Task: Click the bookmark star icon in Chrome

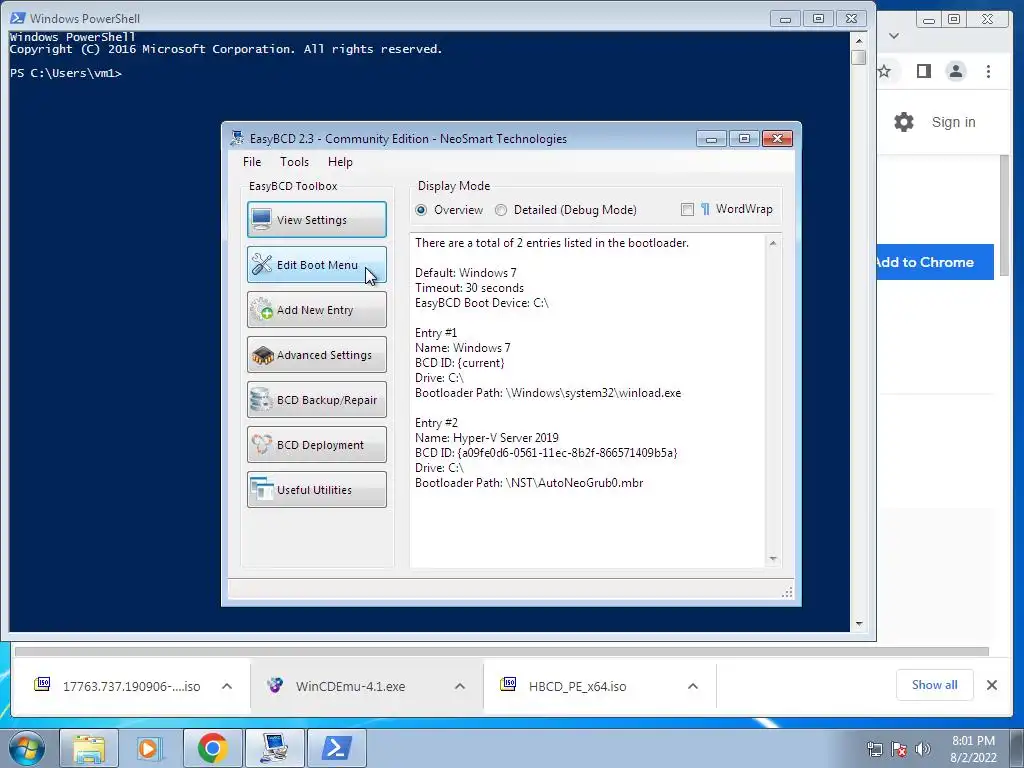Action: click(x=884, y=71)
